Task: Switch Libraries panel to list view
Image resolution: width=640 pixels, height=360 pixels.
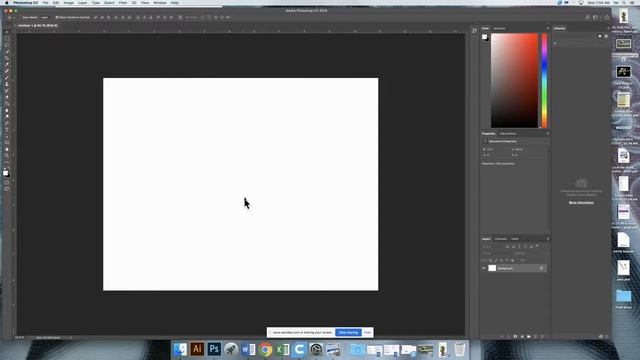Action: click(x=606, y=36)
